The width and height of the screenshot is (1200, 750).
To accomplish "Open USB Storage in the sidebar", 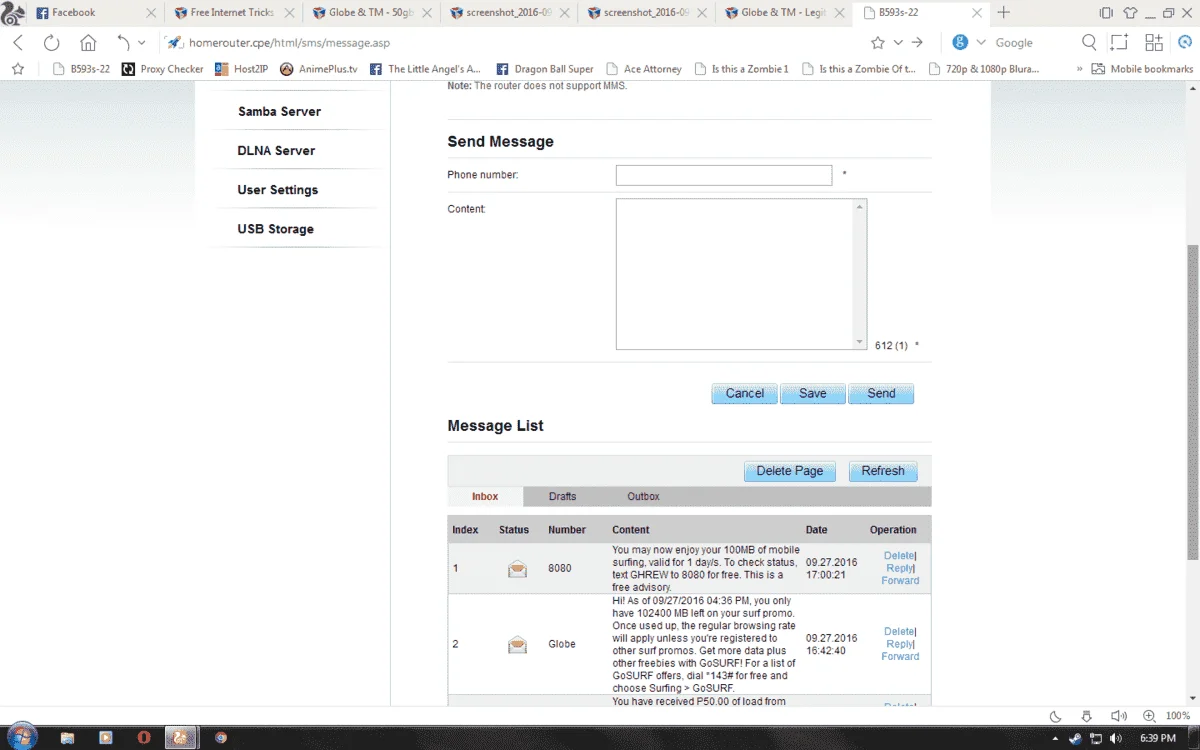I will [275, 229].
